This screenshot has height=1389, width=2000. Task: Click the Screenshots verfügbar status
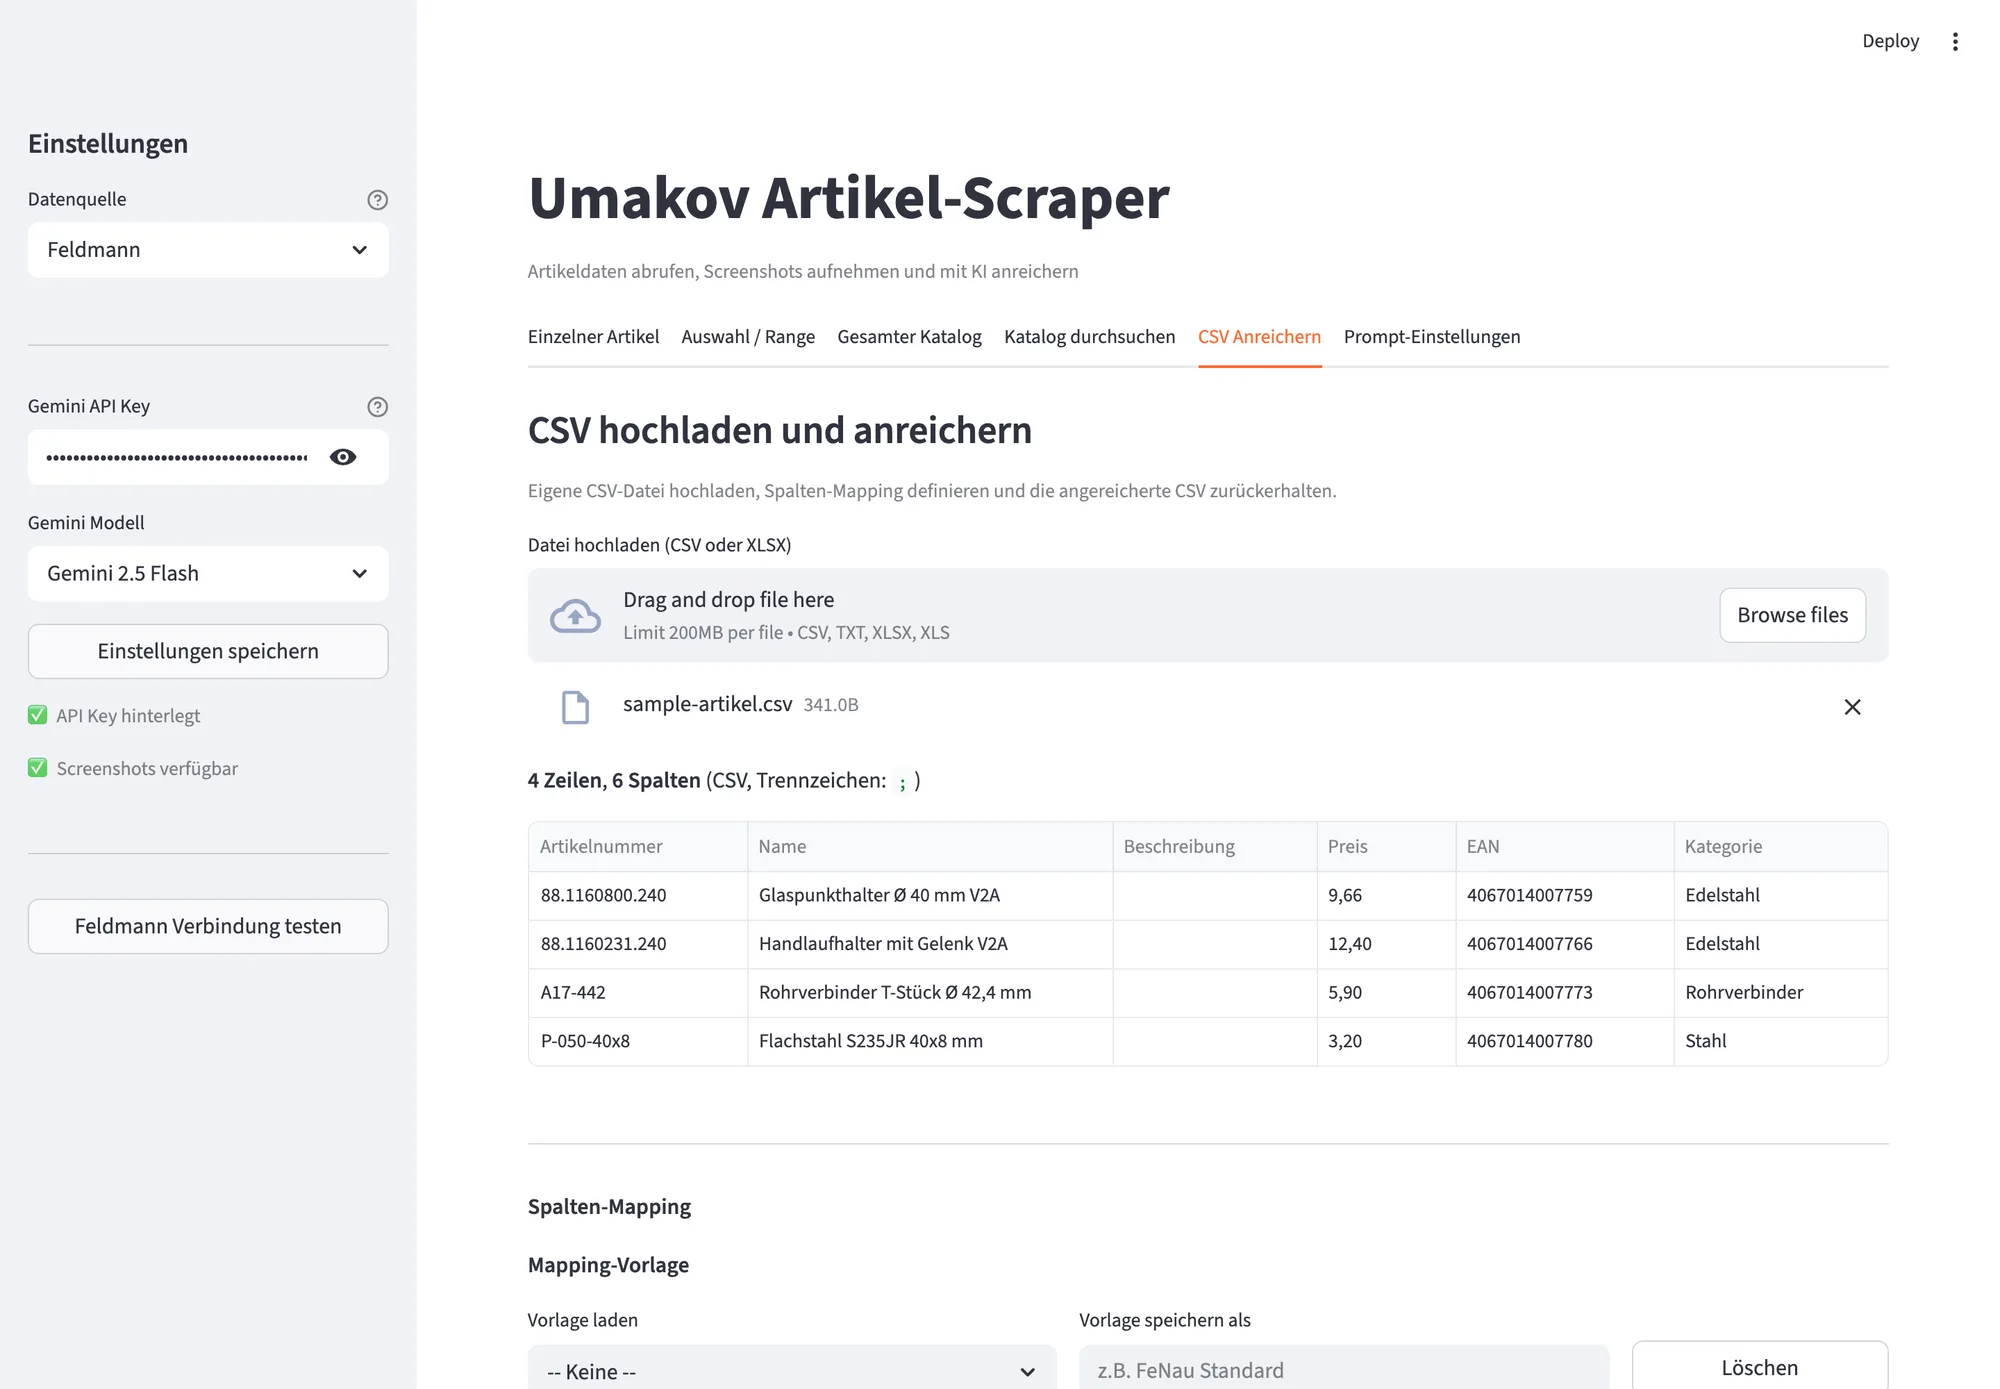[x=133, y=769]
